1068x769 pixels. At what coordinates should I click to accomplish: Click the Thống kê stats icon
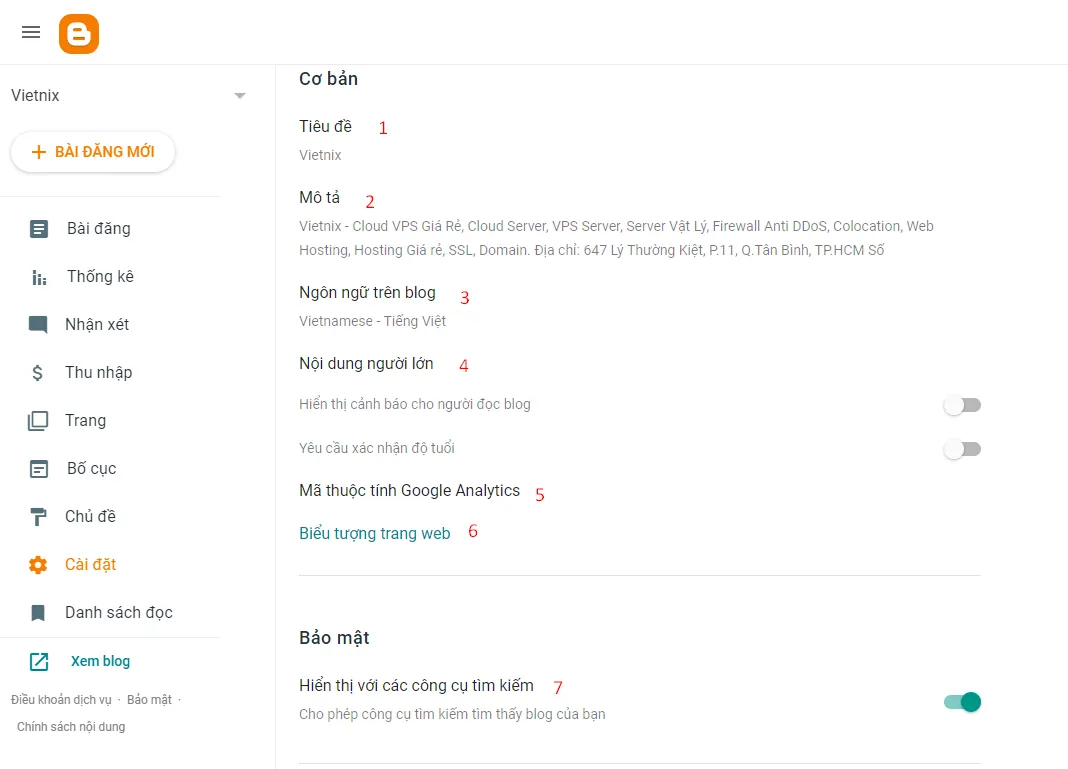pyautogui.click(x=39, y=277)
